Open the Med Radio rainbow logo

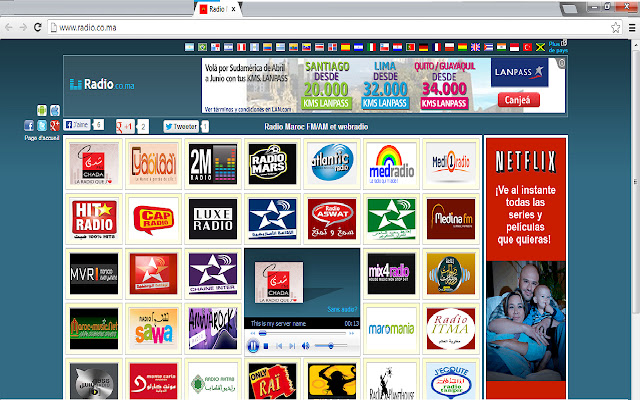click(391, 164)
